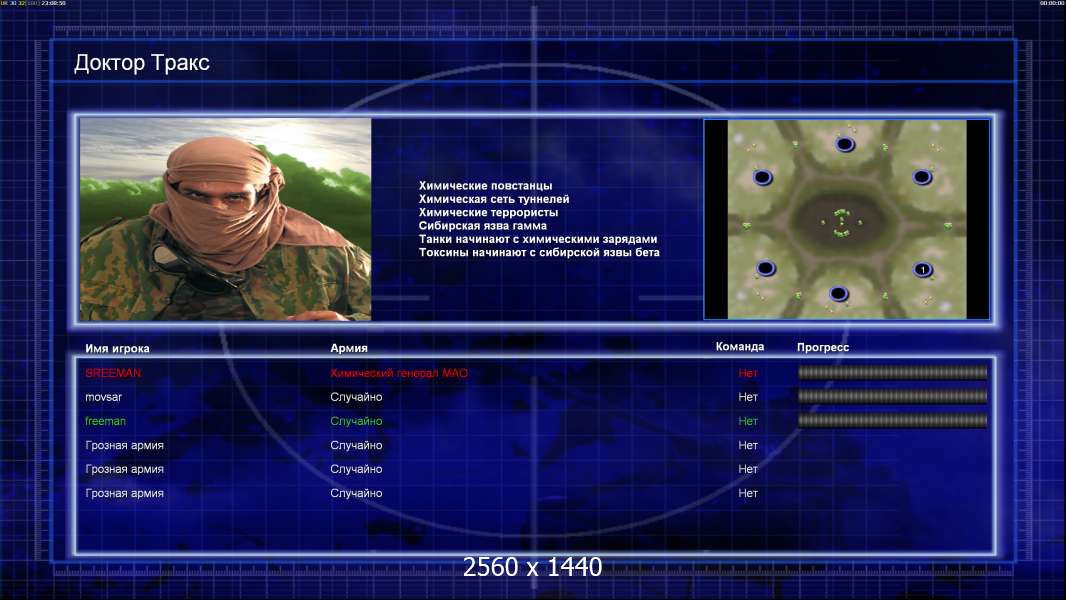Click SREEMAN's loading progress bar
The image size is (1066, 600).
893,372
